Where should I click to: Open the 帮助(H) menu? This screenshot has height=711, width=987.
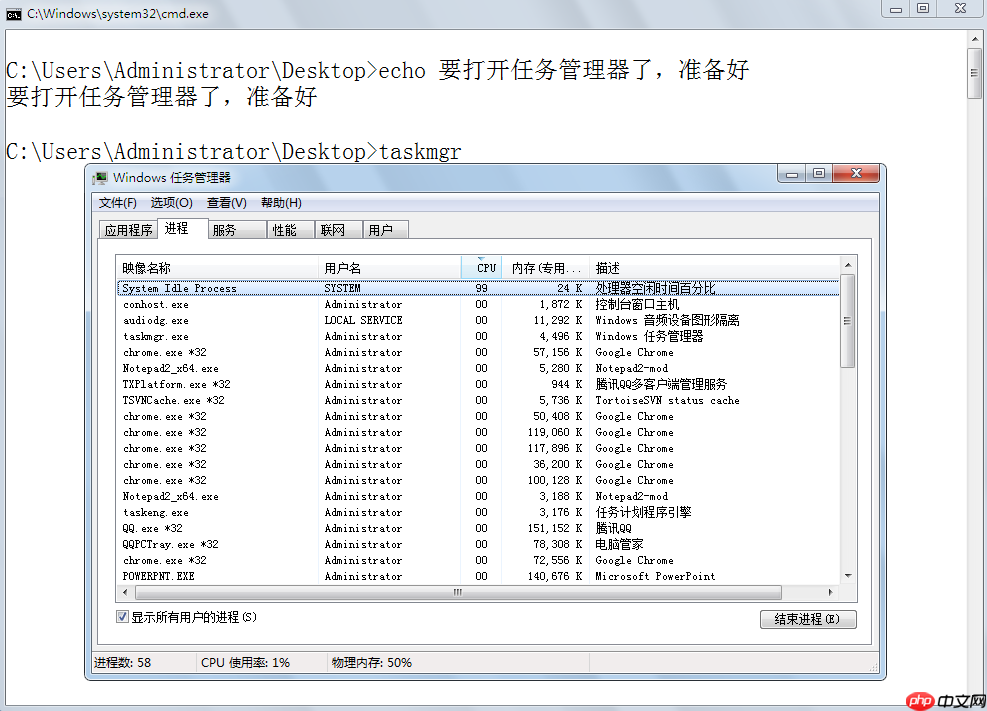coord(281,203)
